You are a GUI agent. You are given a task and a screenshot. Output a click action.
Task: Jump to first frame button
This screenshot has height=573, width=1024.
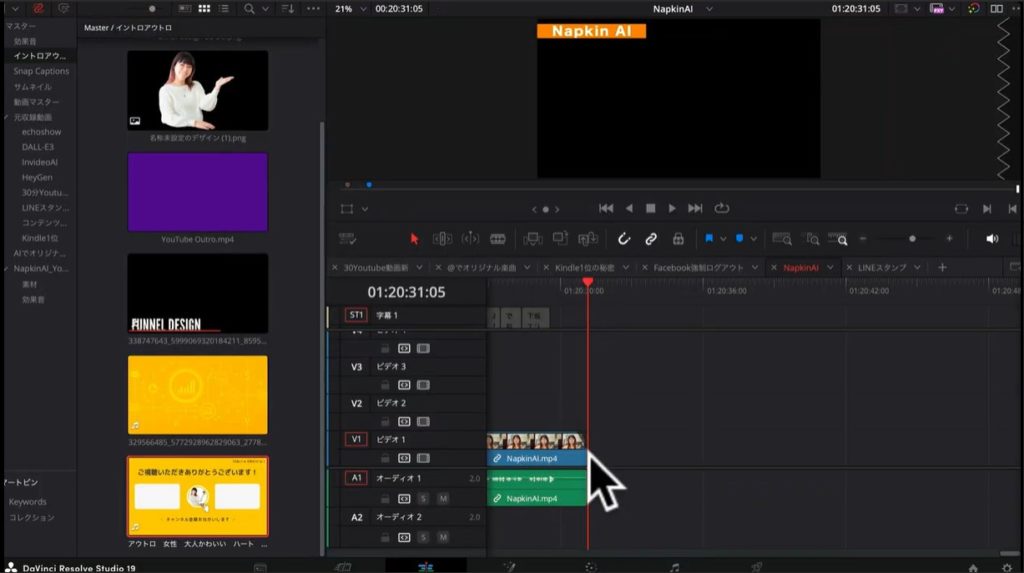point(606,208)
